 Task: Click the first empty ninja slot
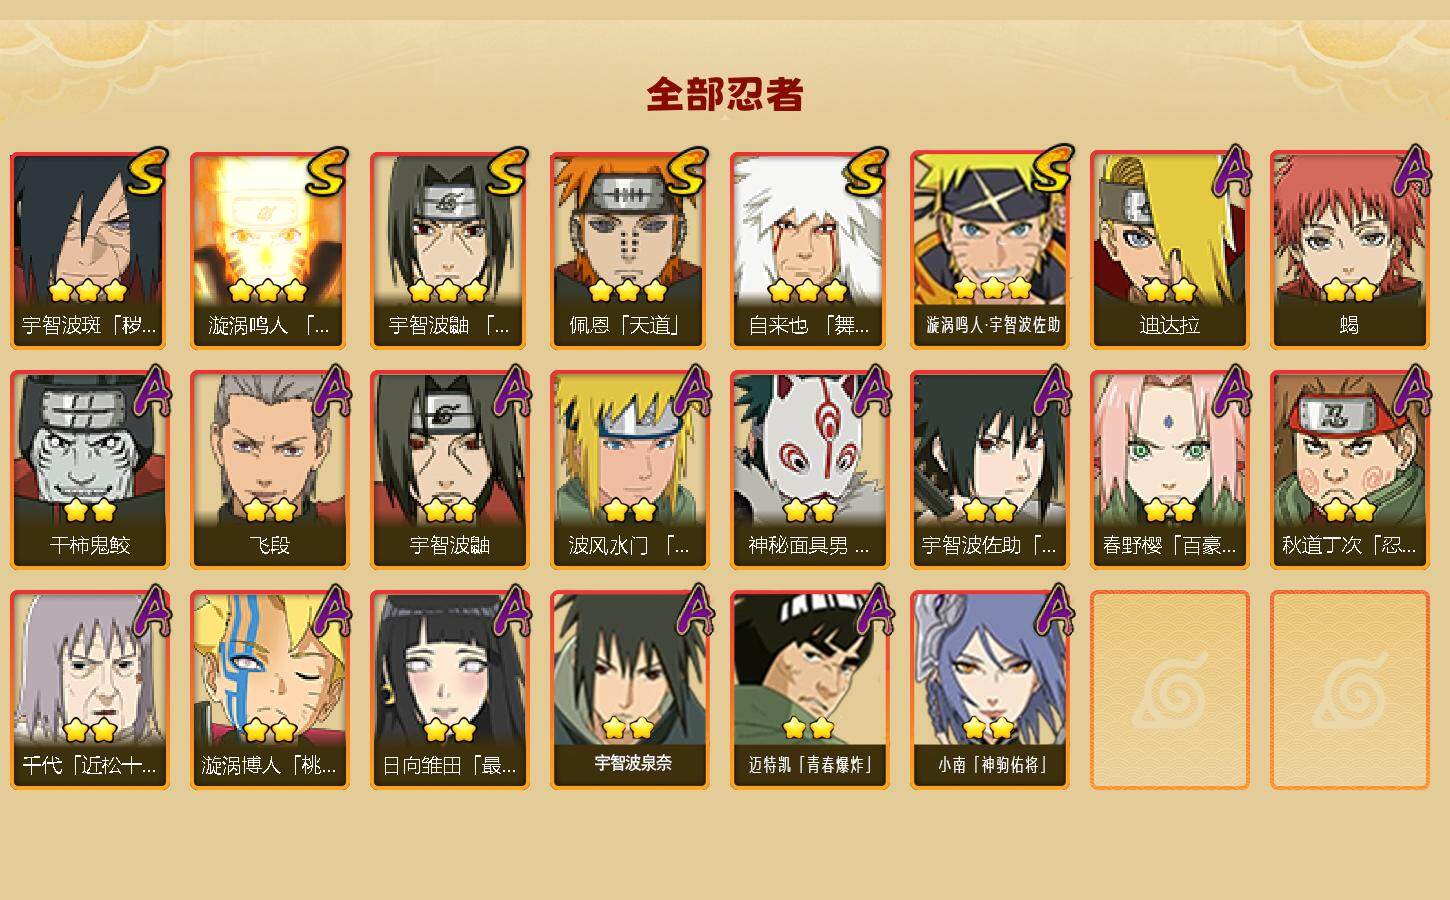point(1170,690)
